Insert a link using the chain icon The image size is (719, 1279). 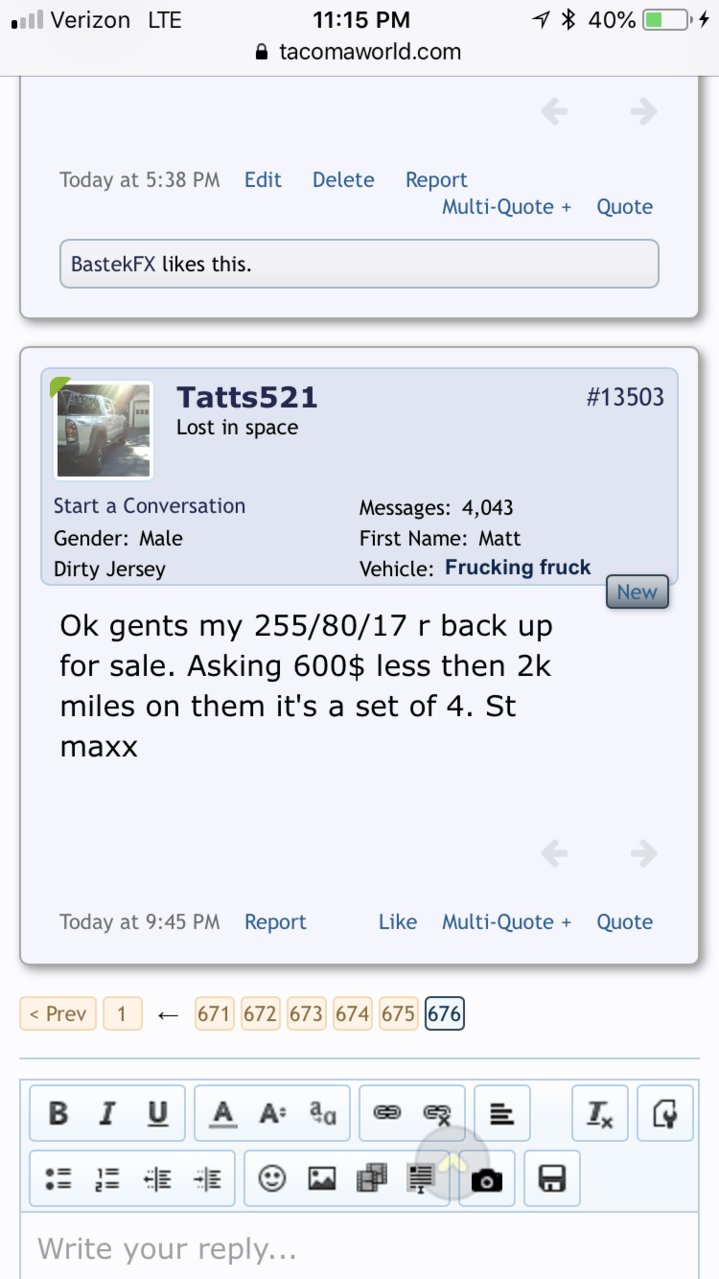click(387, 1113)
